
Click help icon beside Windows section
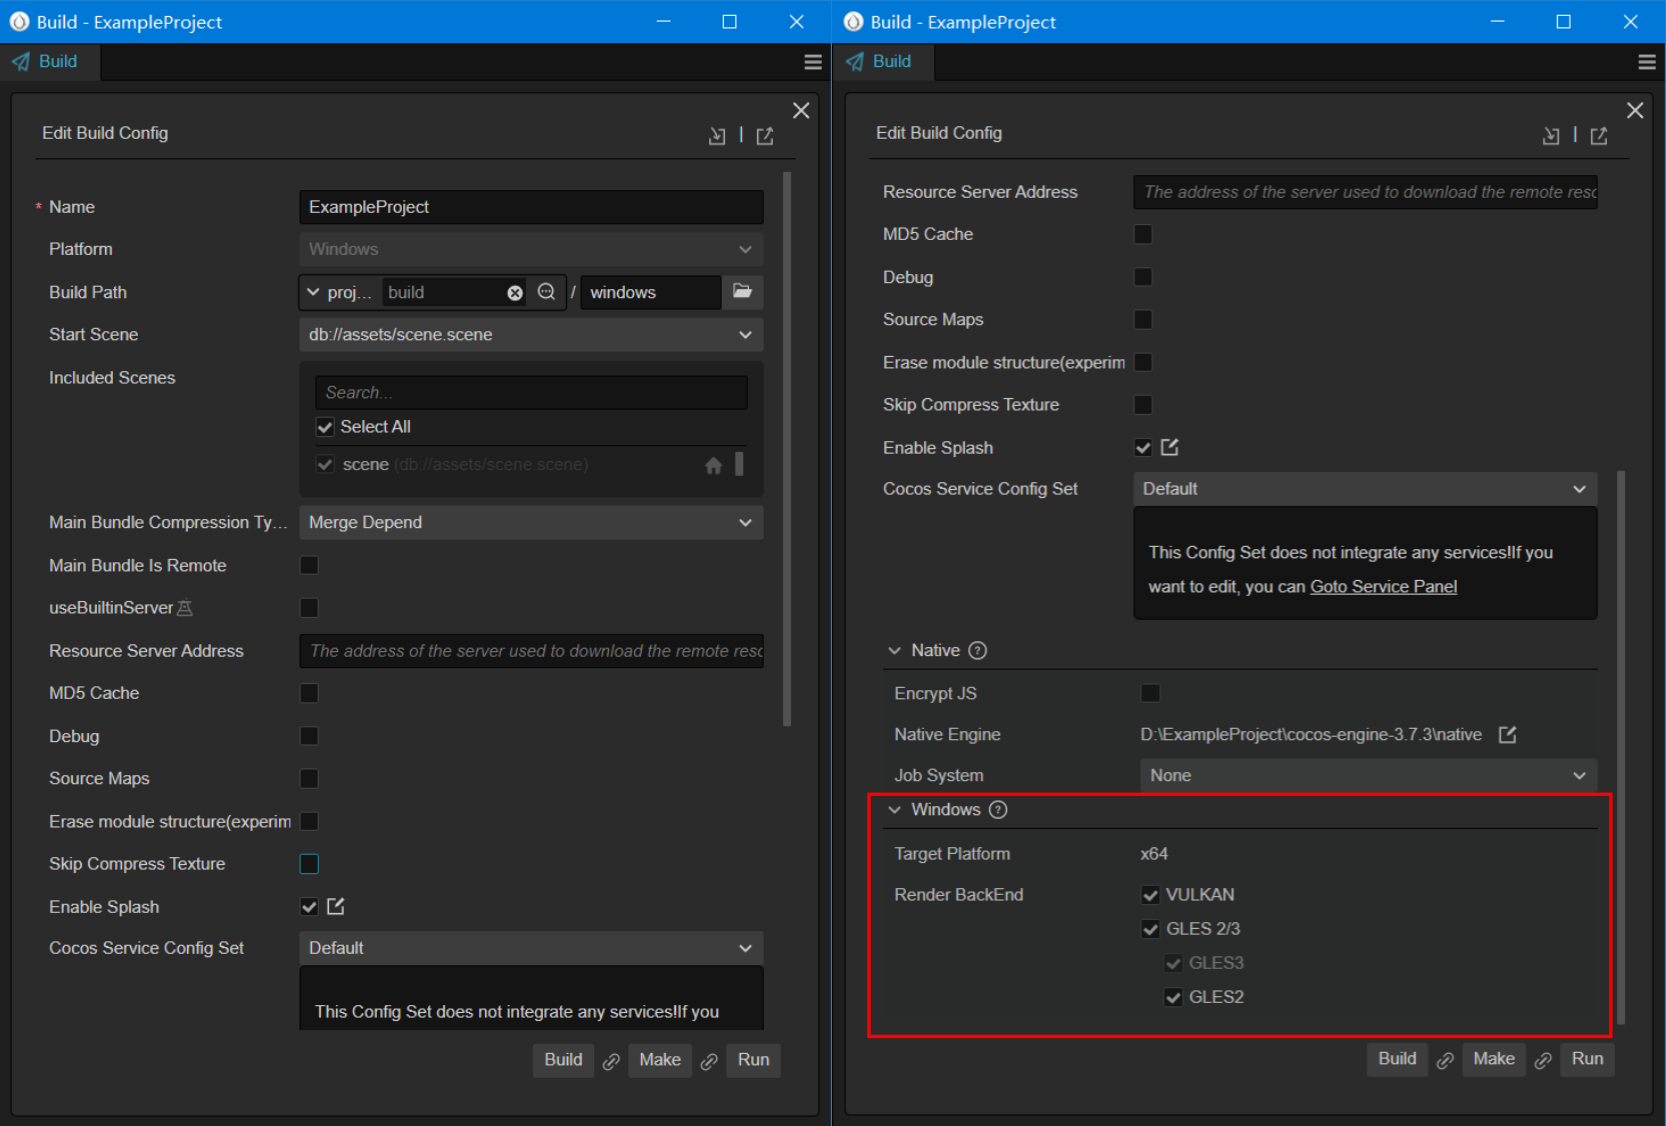(x=998, y=810)
